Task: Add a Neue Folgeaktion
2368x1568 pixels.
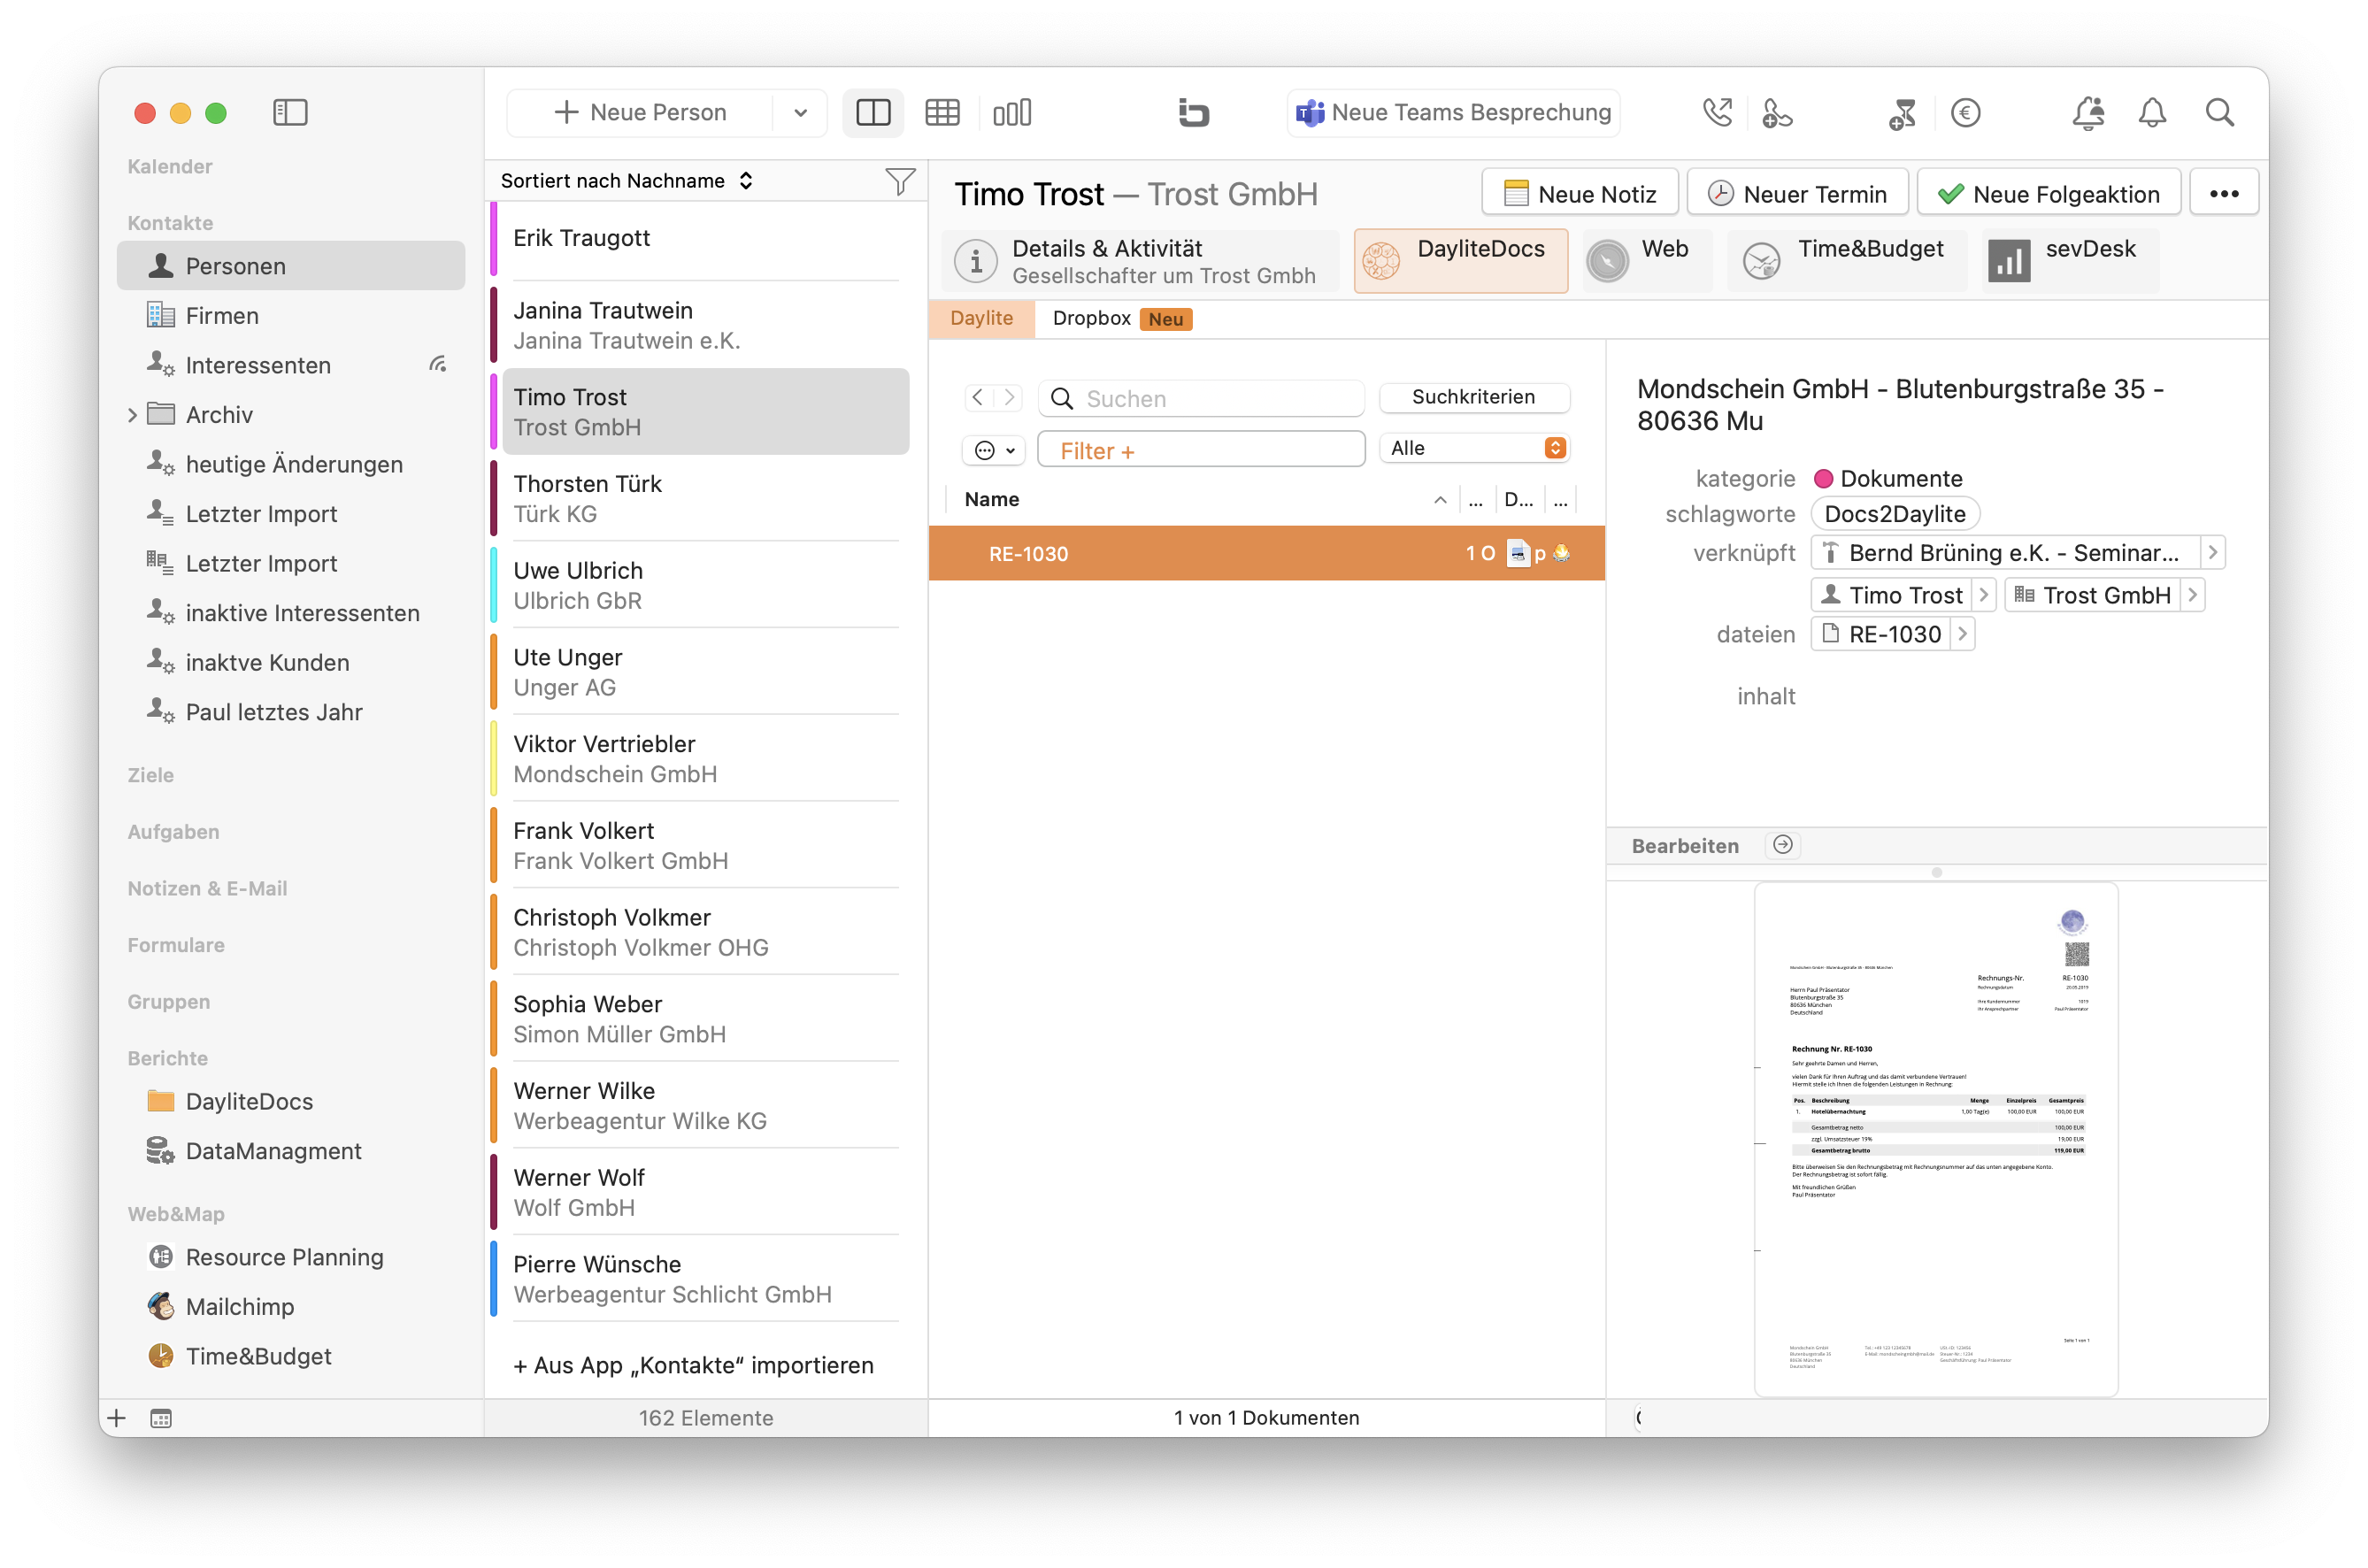Action: point(2048,193)
